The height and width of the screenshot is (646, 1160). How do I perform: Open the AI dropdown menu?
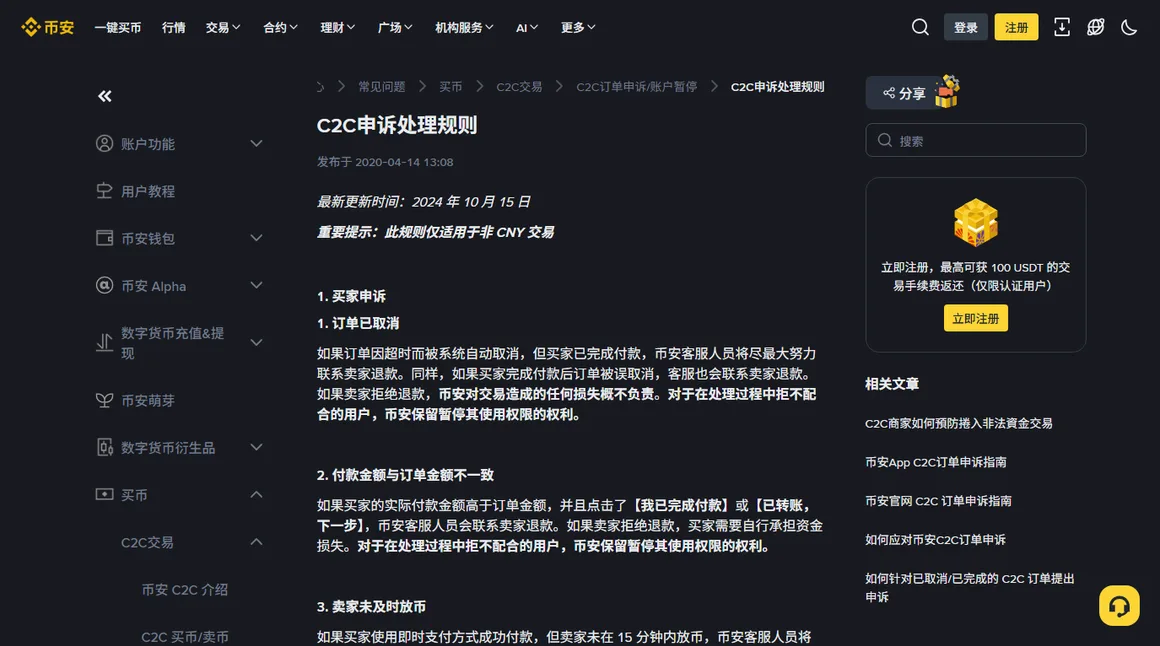click(527, 27)
